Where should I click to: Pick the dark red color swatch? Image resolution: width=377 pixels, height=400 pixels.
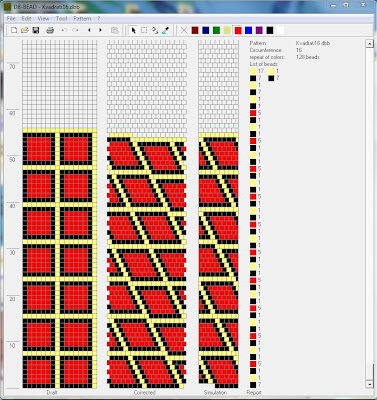[195, 30]
